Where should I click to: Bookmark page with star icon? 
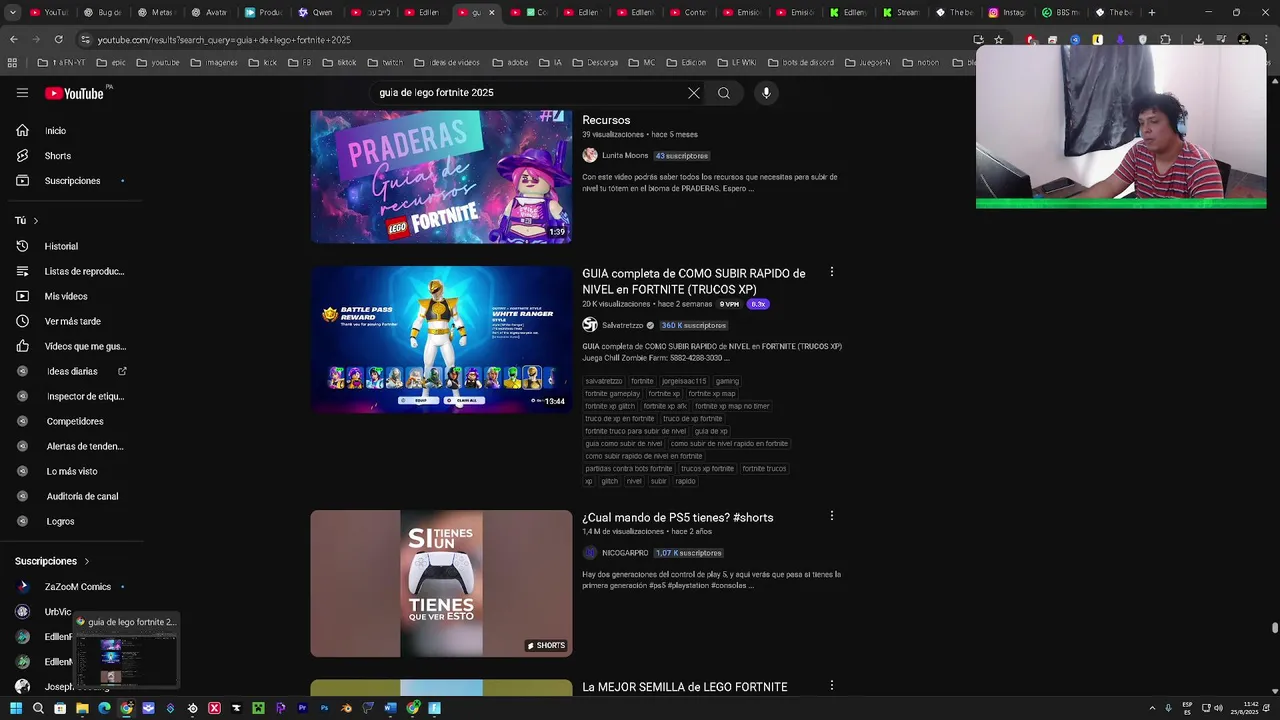(998, 39)
